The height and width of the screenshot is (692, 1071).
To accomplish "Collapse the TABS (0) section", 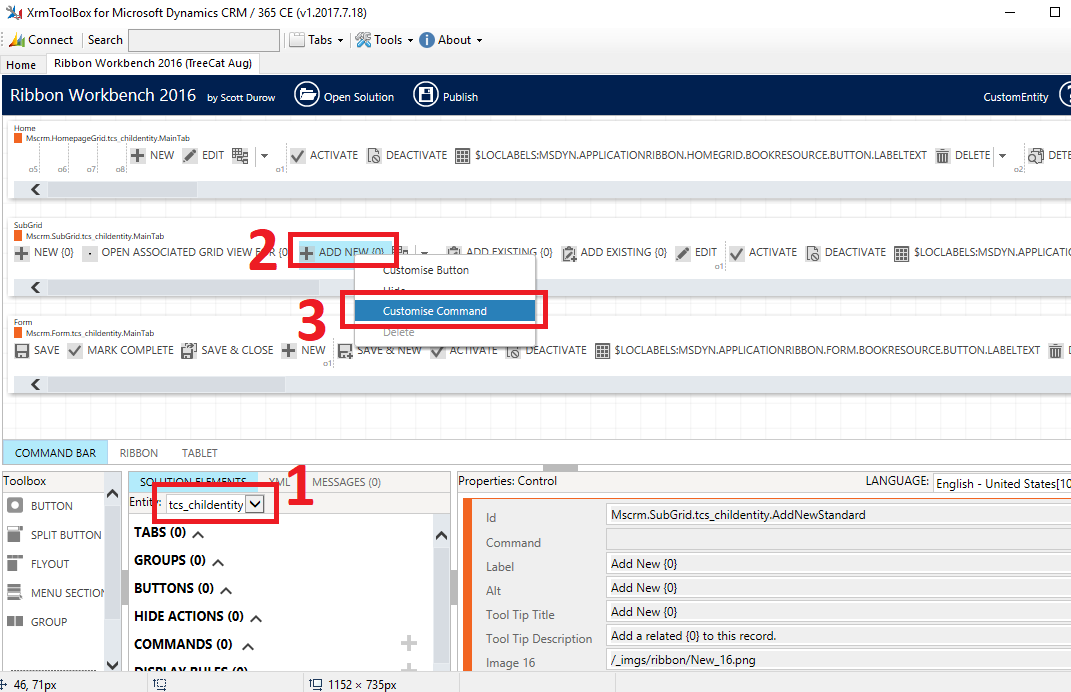I will point(198,534).
